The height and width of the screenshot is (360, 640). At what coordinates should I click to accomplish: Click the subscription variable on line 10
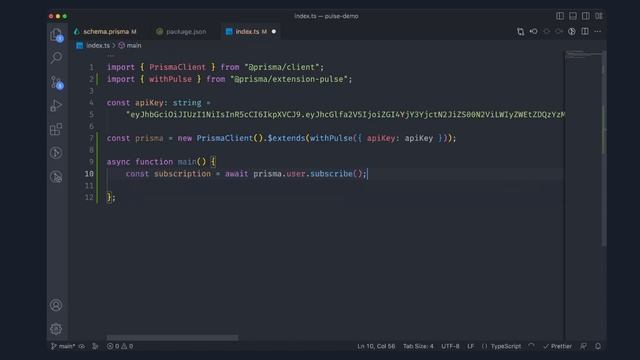coord(182,173)
